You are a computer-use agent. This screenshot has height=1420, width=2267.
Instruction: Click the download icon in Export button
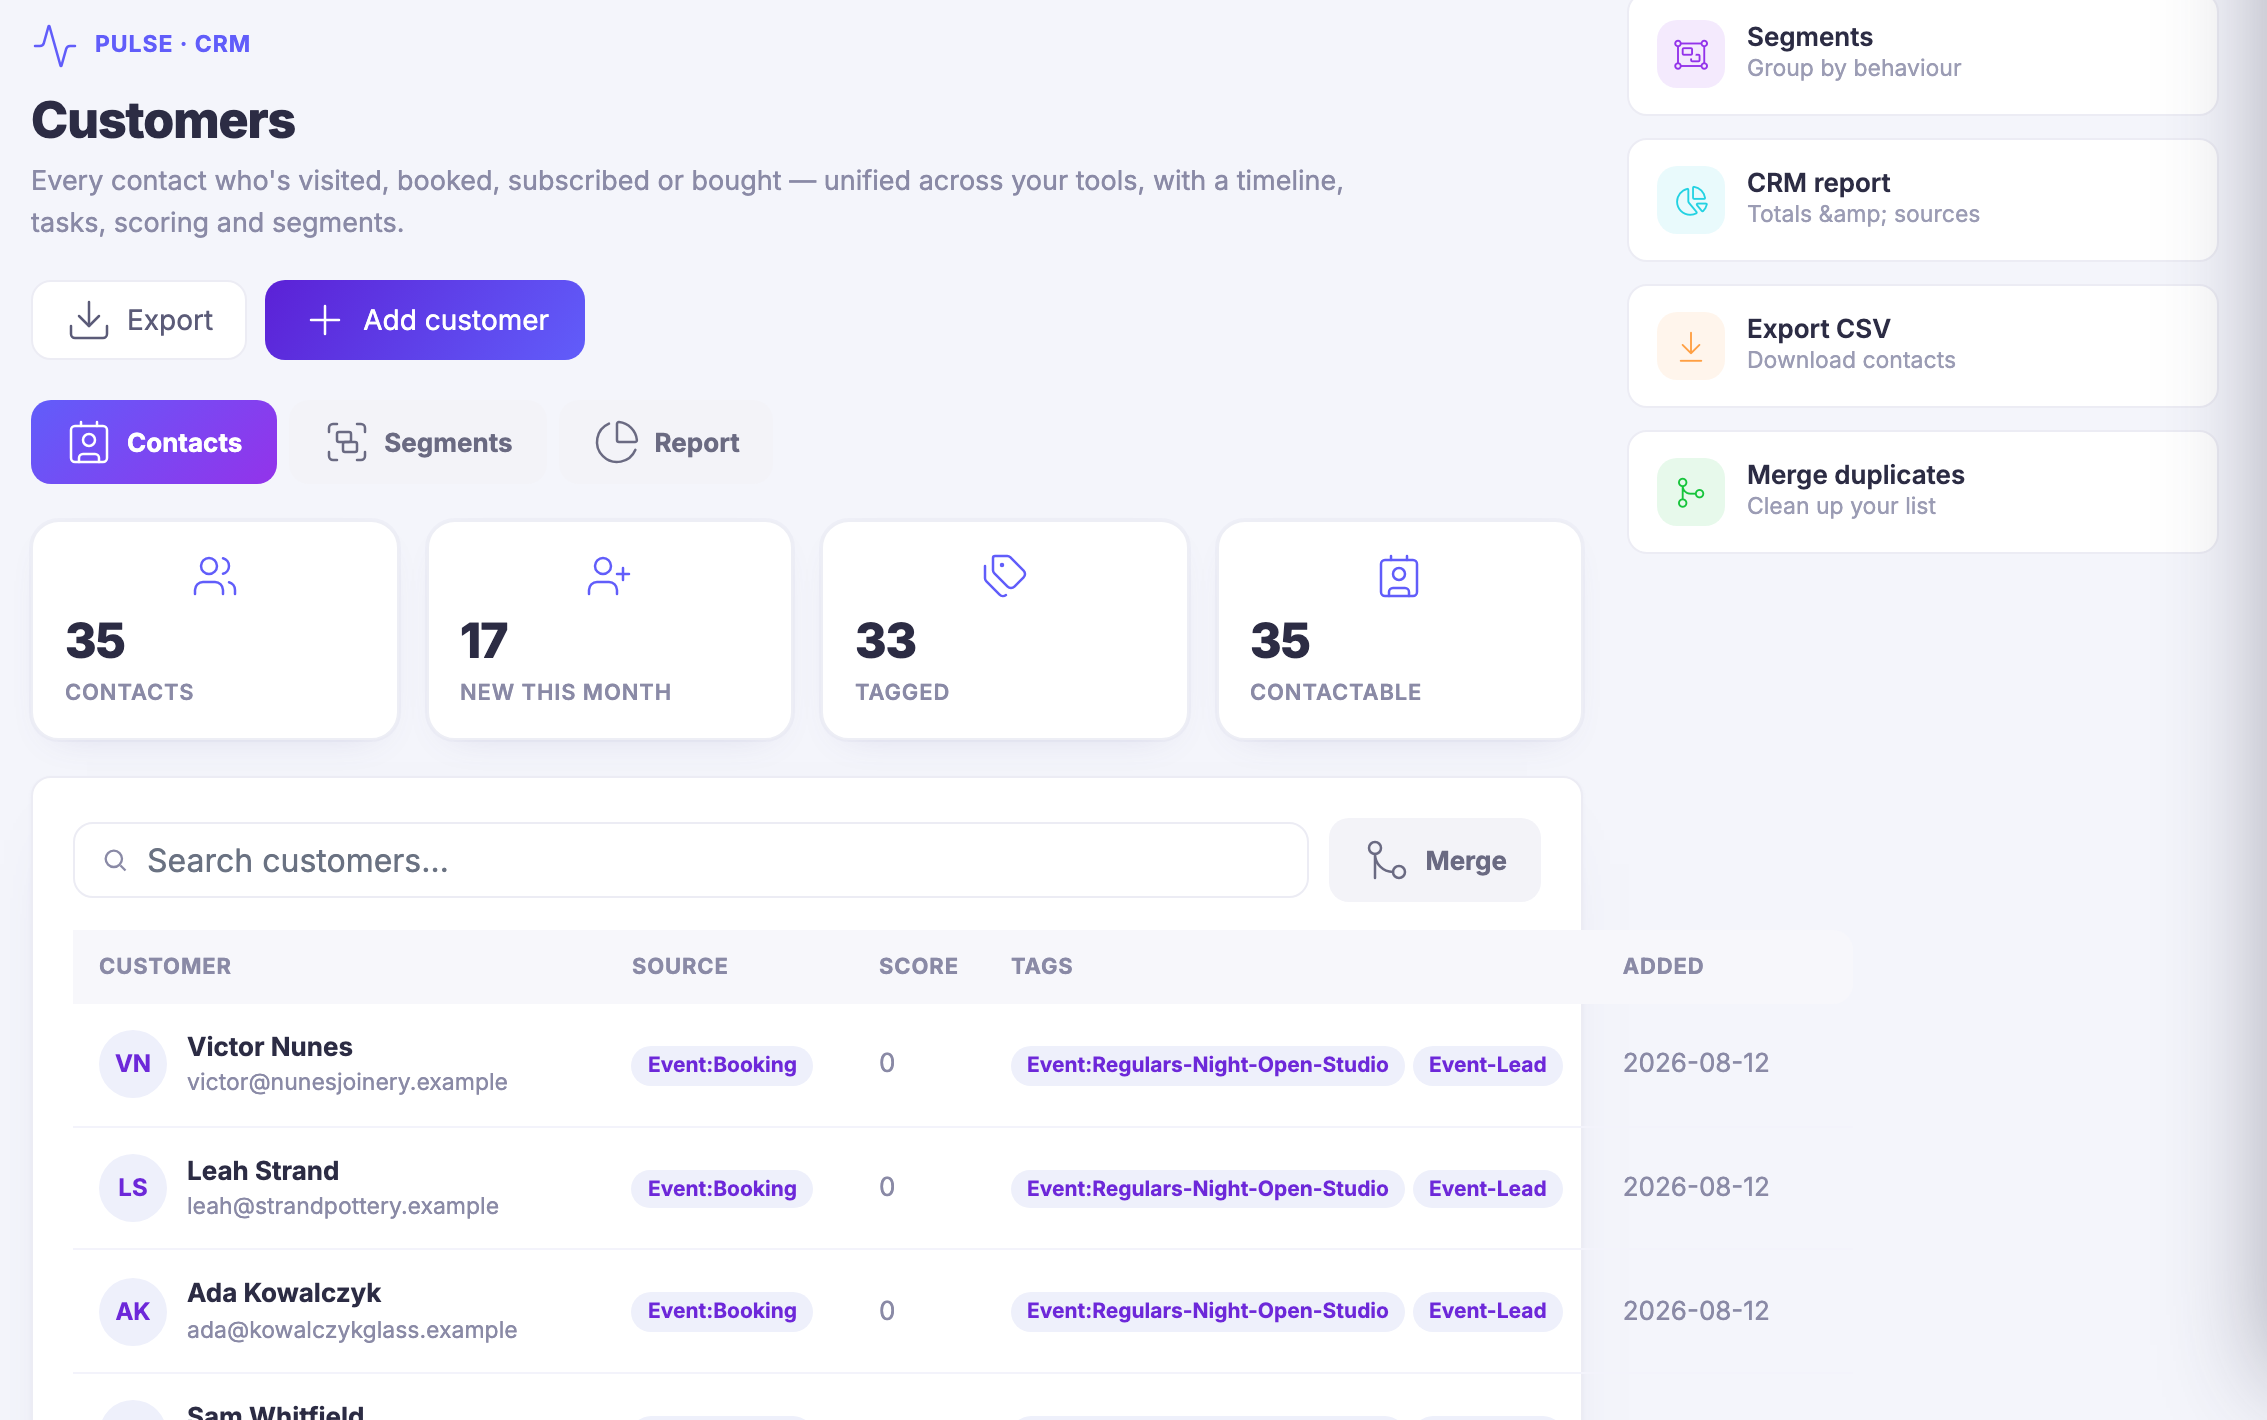[89, 320]
